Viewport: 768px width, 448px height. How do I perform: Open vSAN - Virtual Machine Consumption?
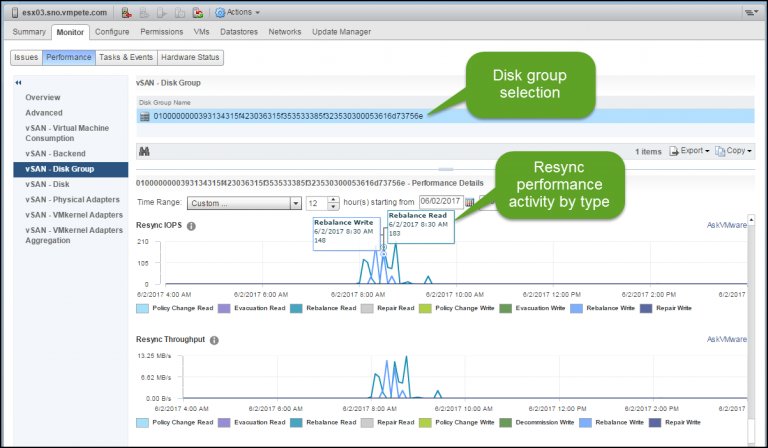[x=67, y=133]
